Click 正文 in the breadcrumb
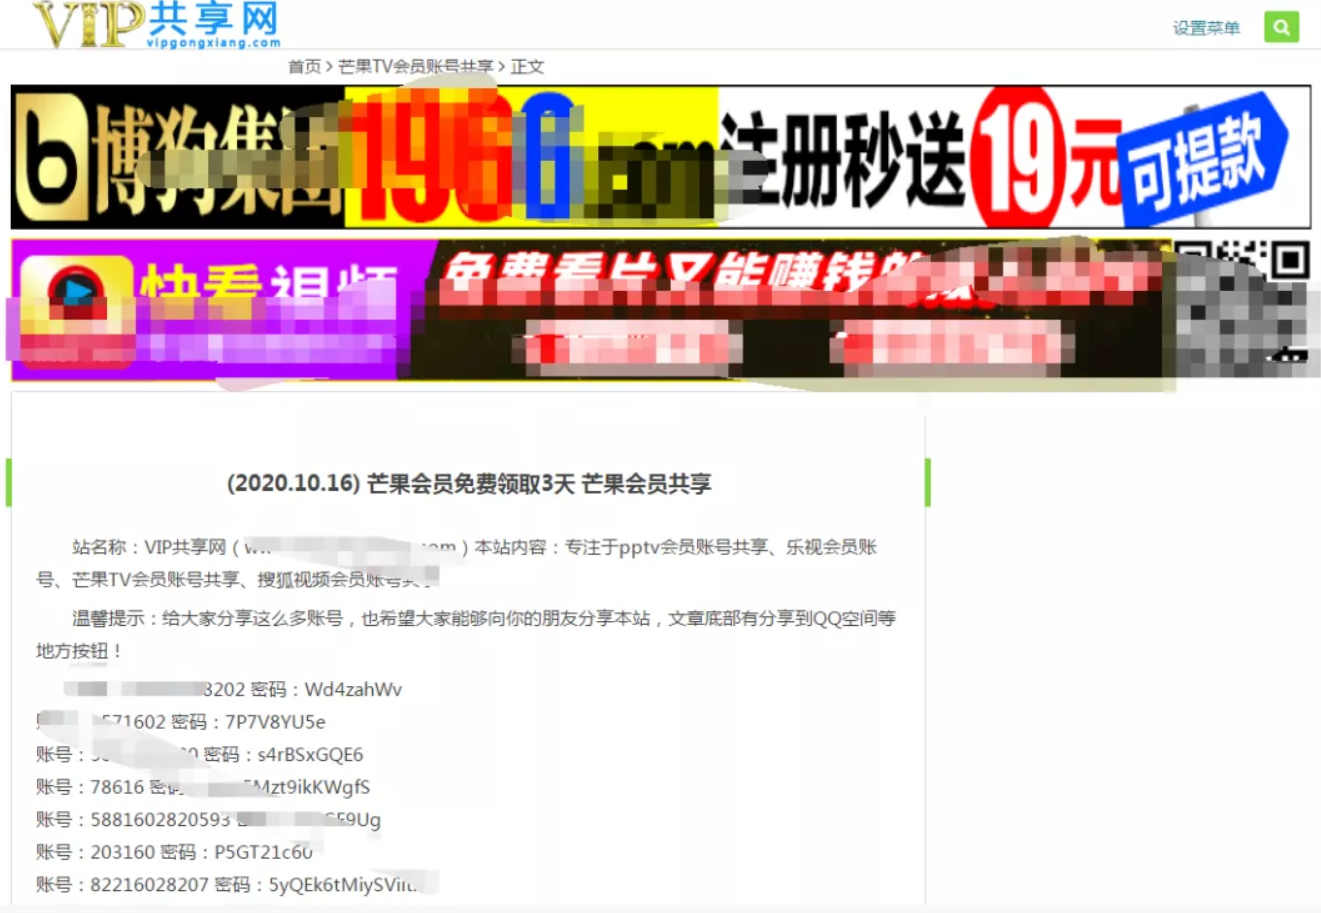Image resolution: width=1321 pixels, height=913 pixels. coord(527,66)
